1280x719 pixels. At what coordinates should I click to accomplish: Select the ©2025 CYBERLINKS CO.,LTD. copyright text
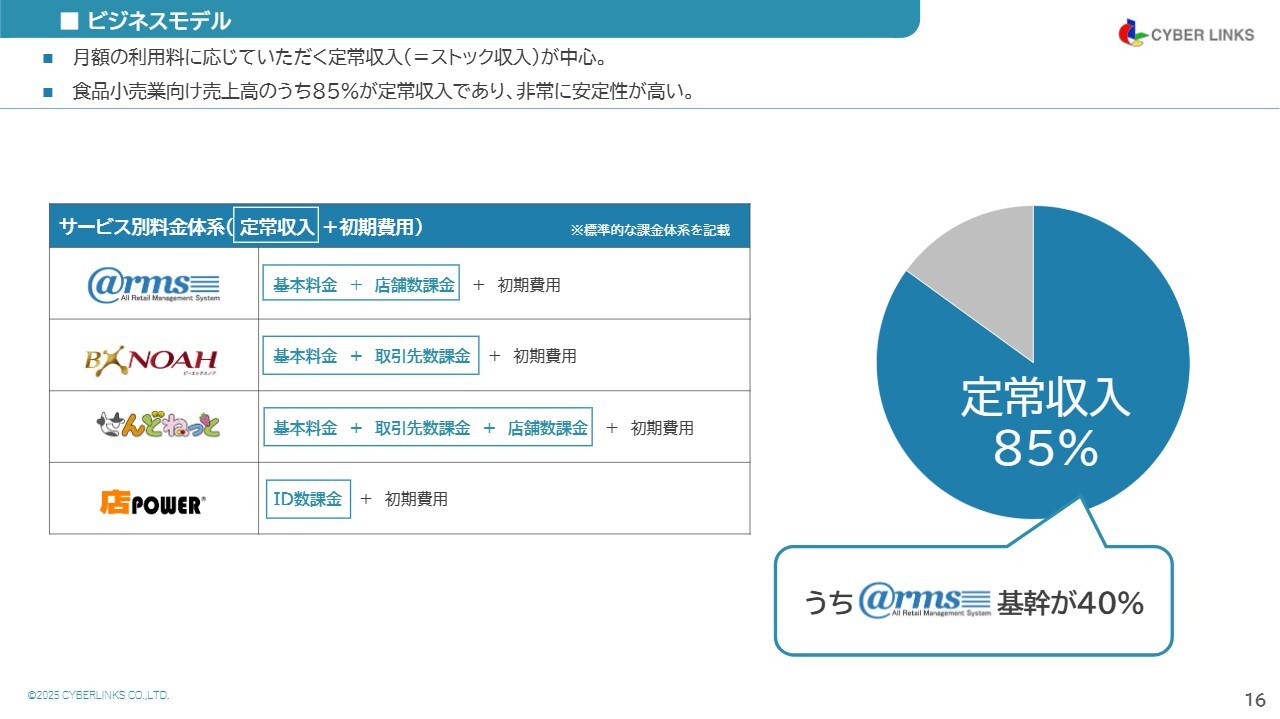[99, 695]
